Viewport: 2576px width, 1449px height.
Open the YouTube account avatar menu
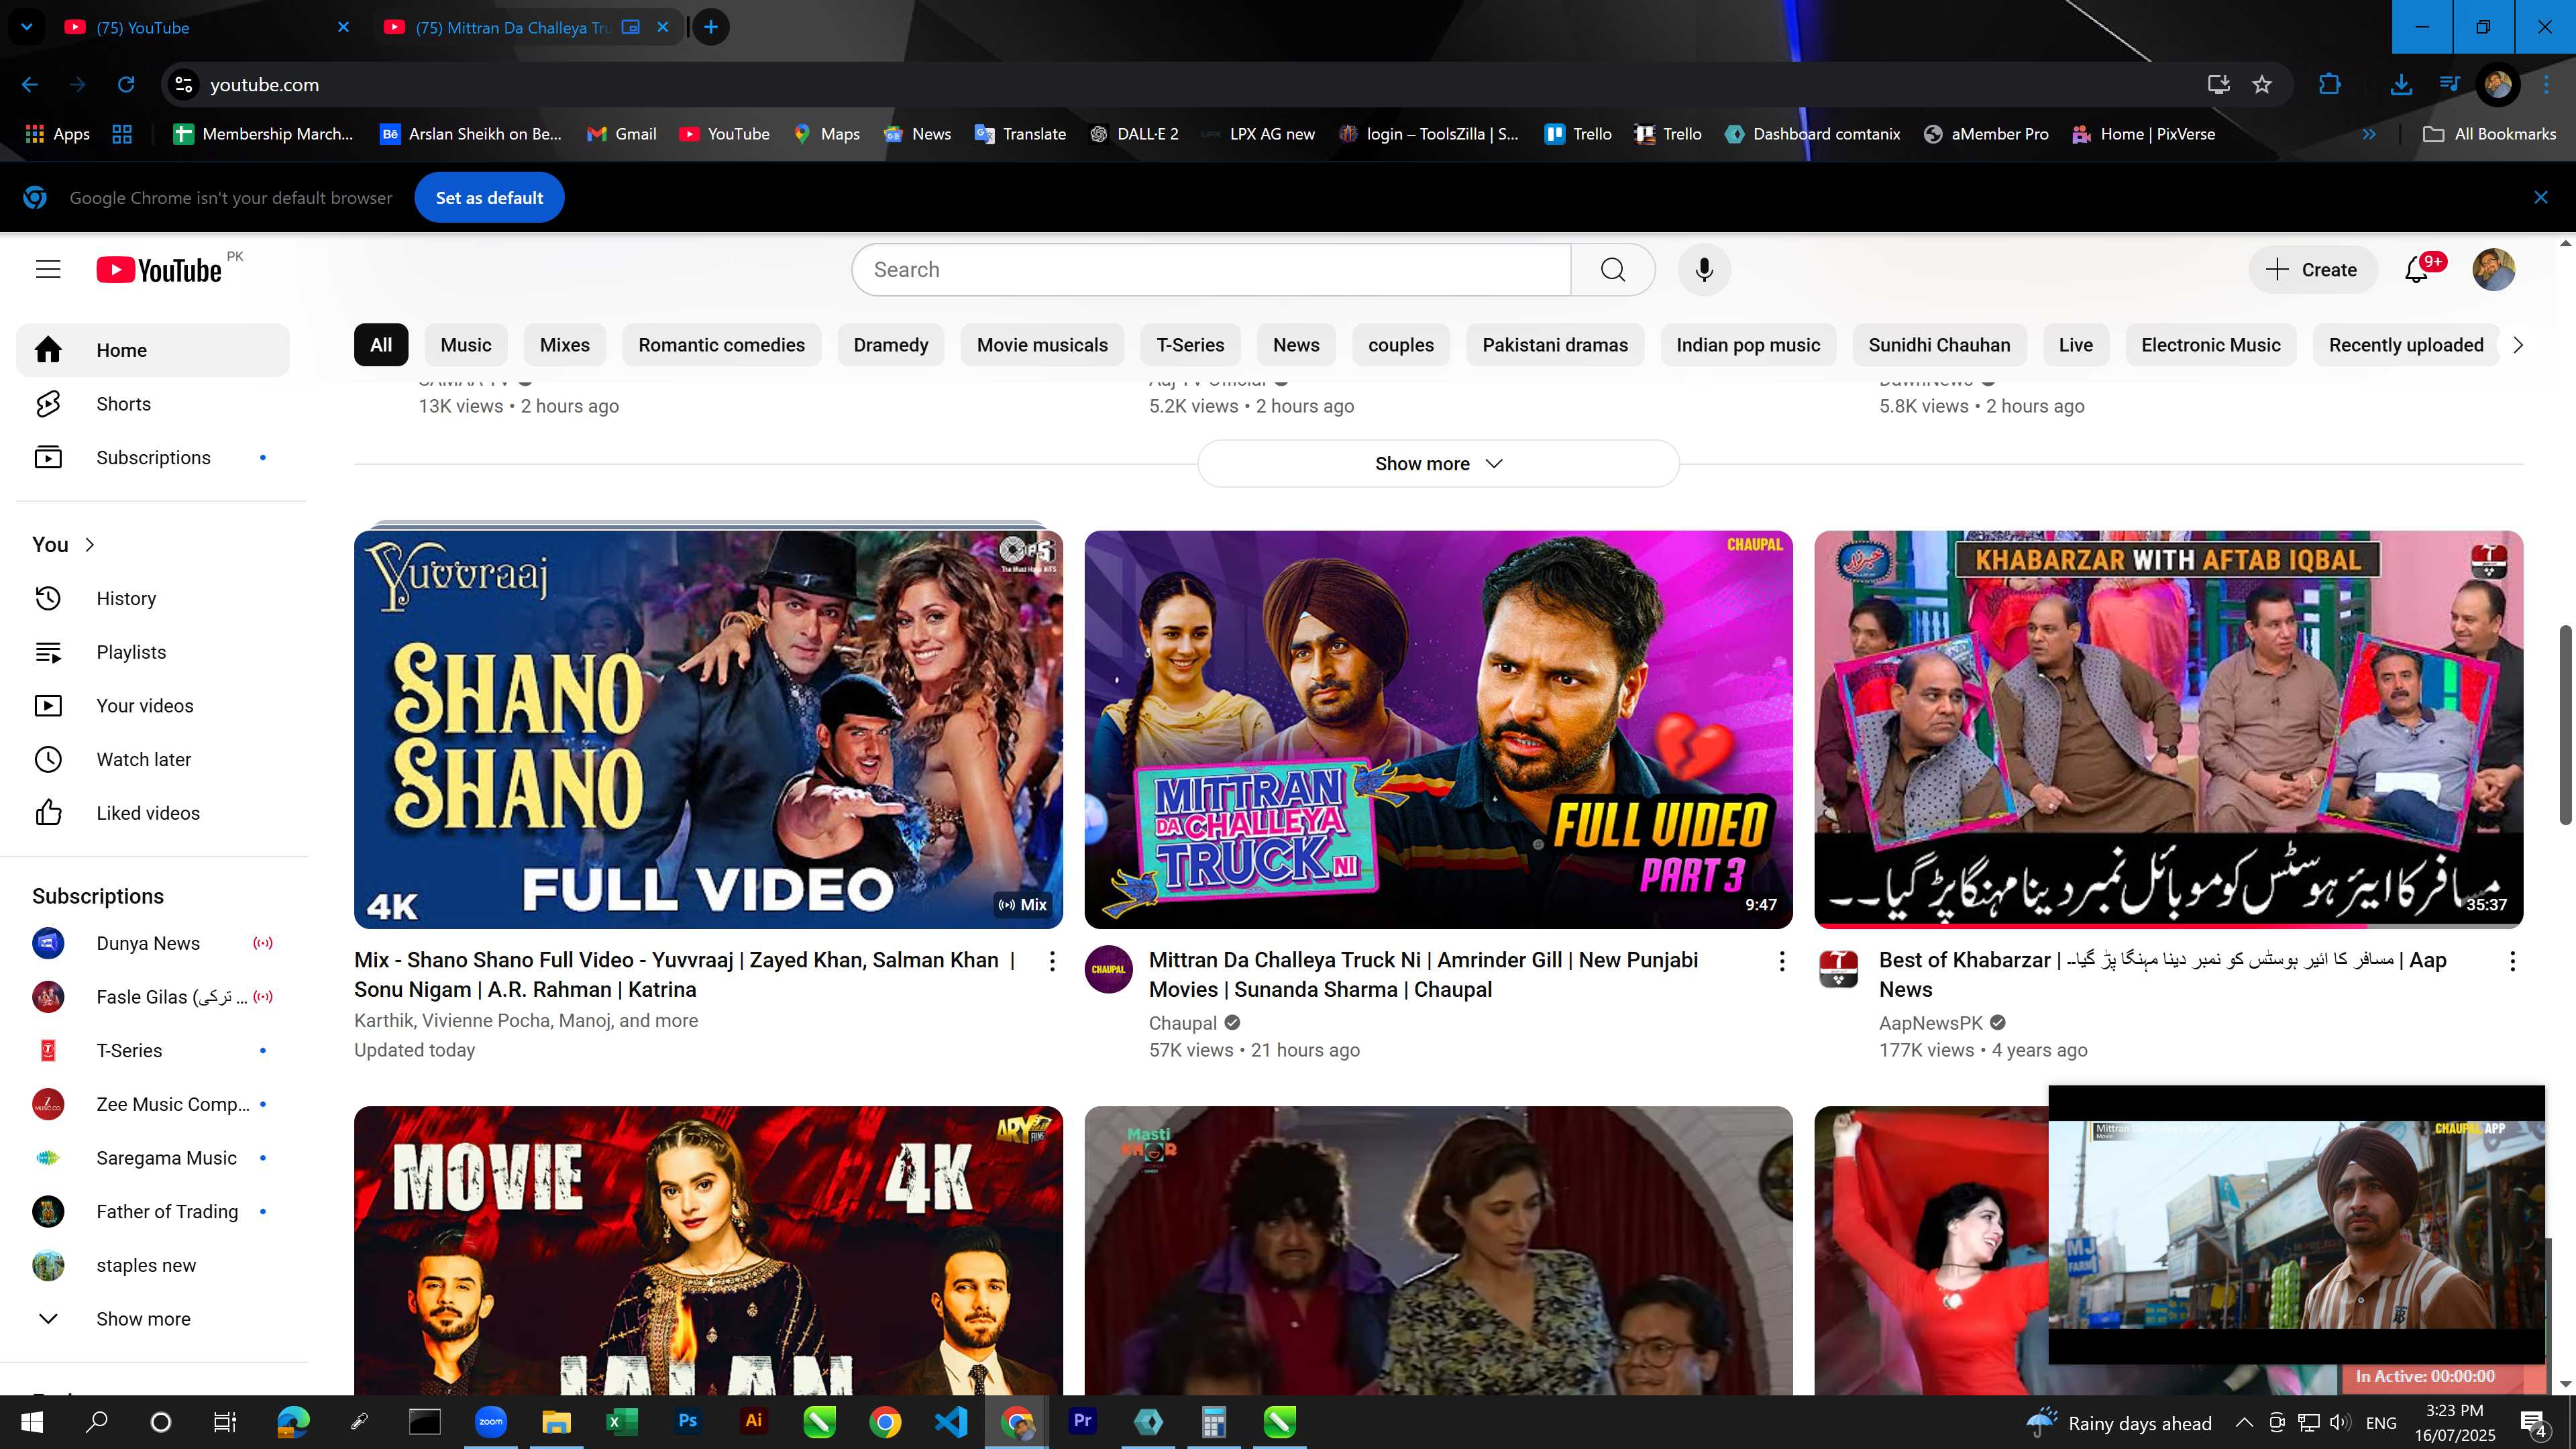click(x=2493, y=269)
